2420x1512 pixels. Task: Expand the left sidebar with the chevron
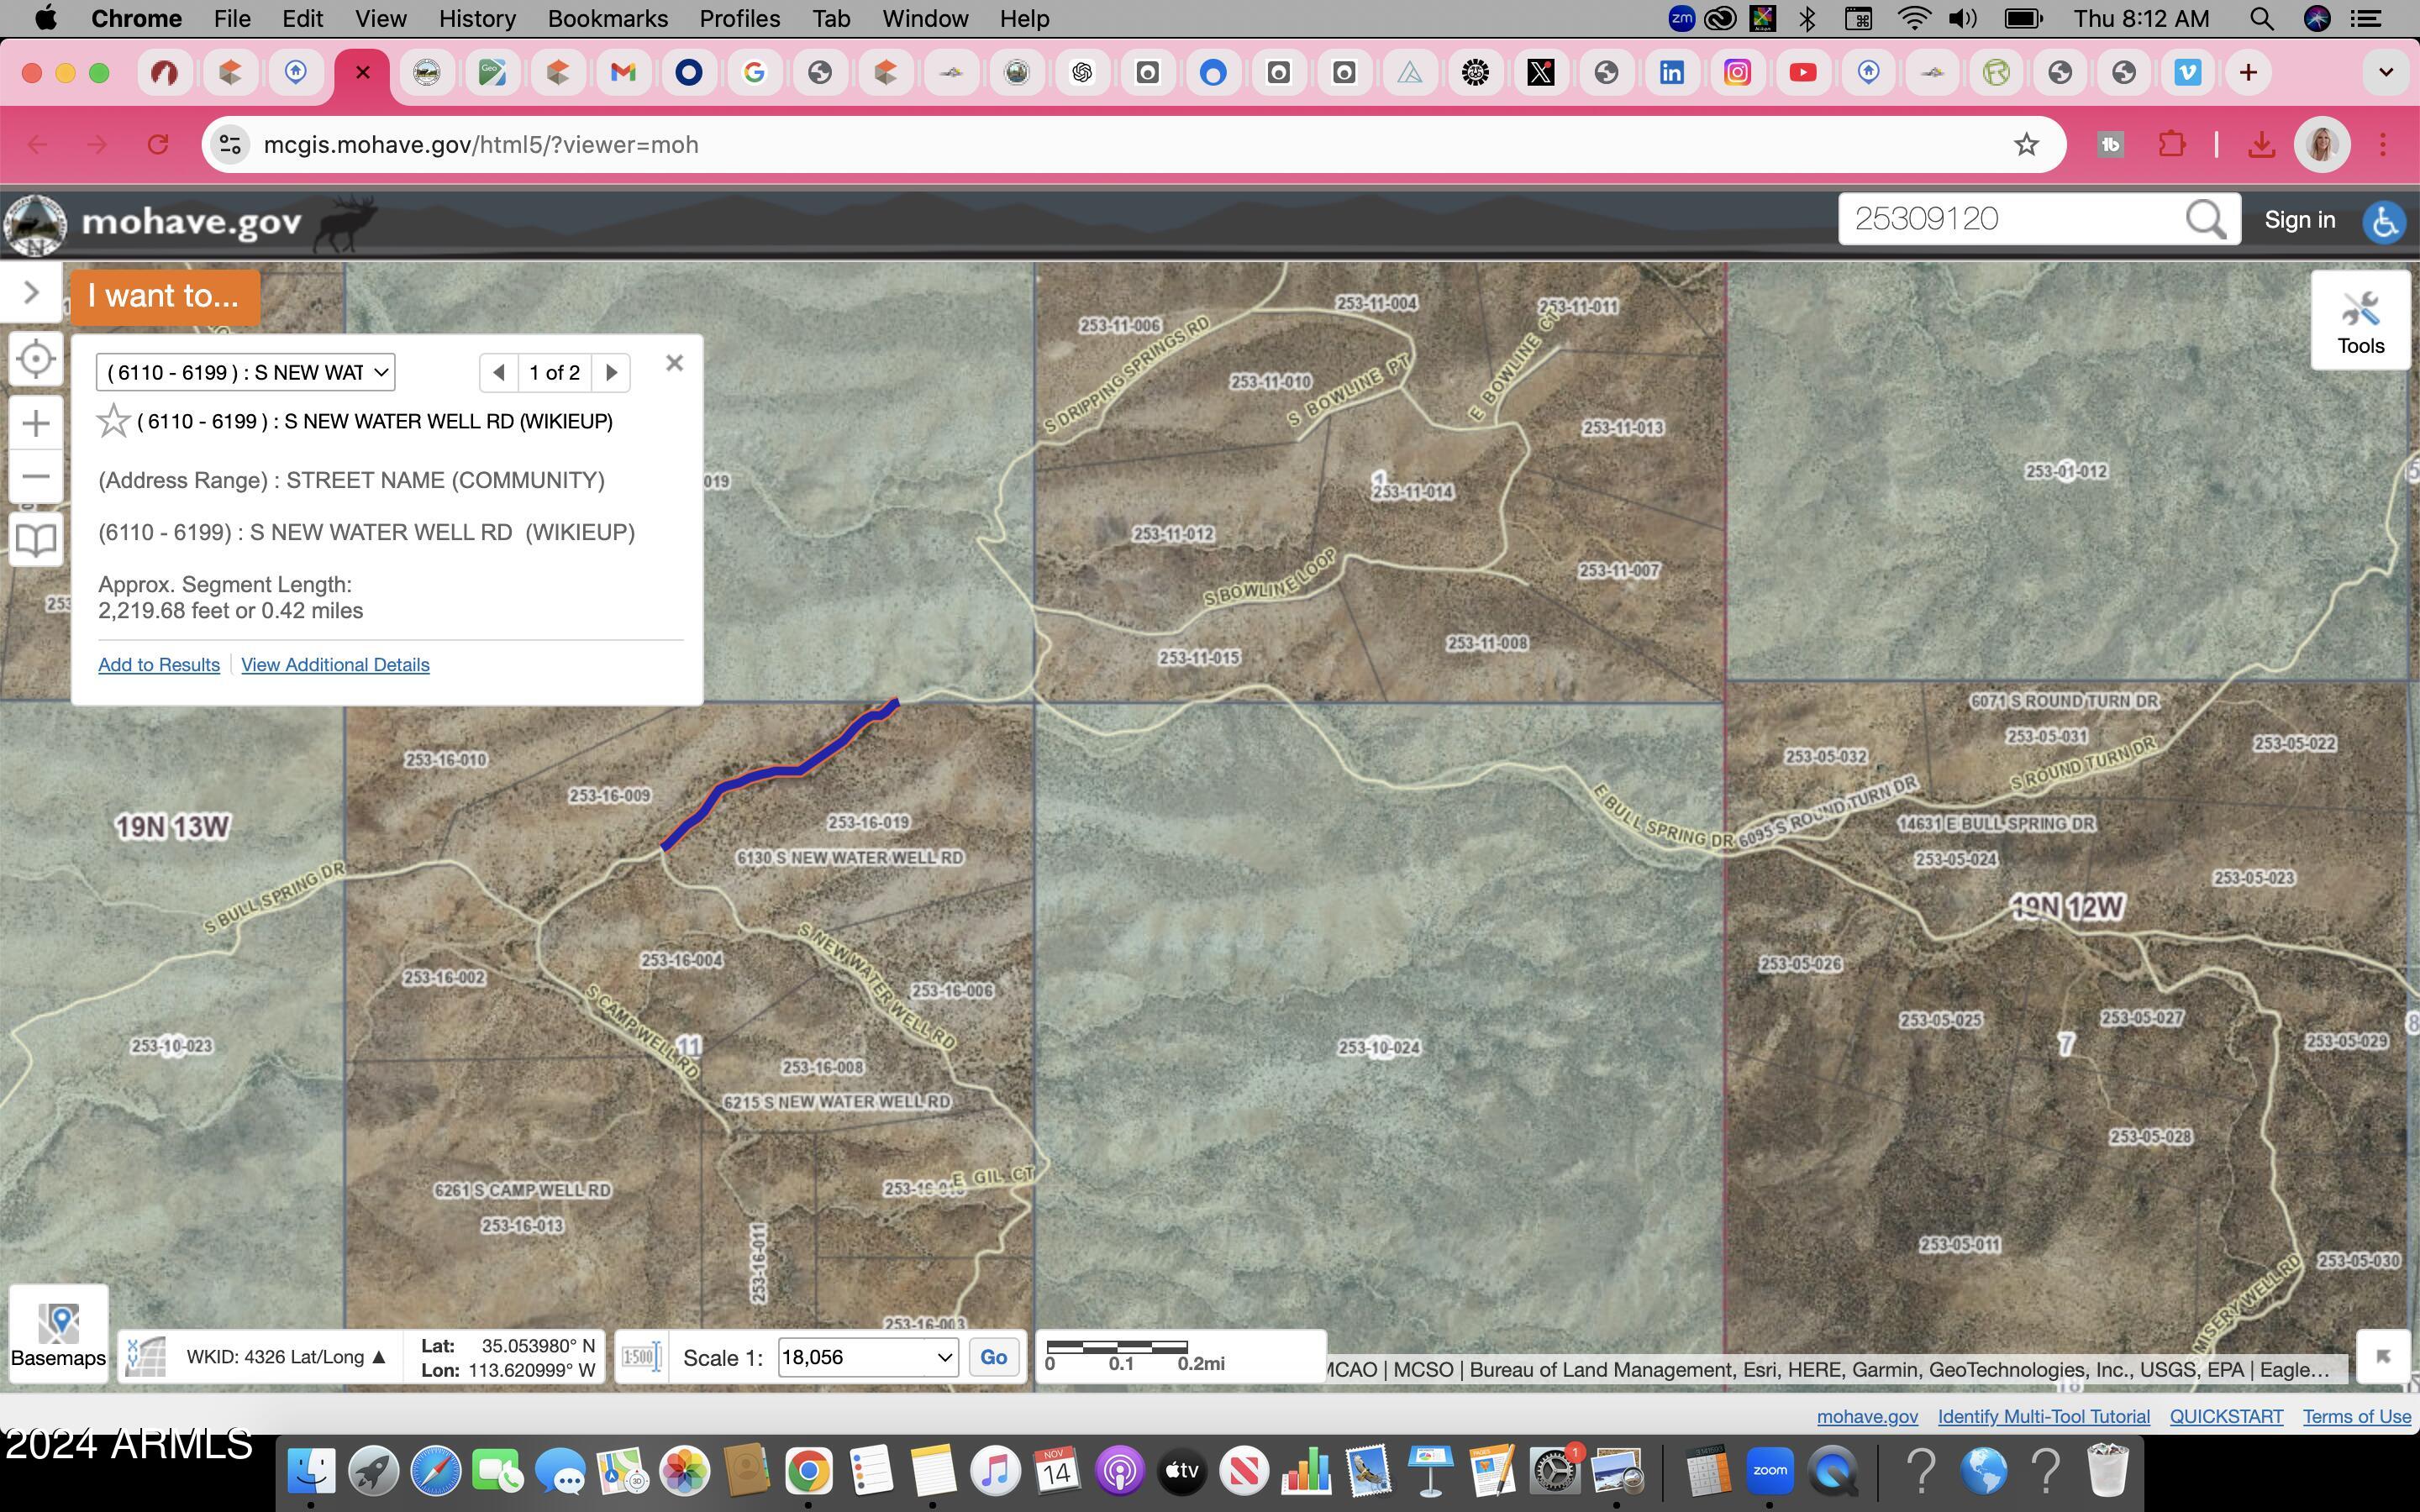click(30, 292)
